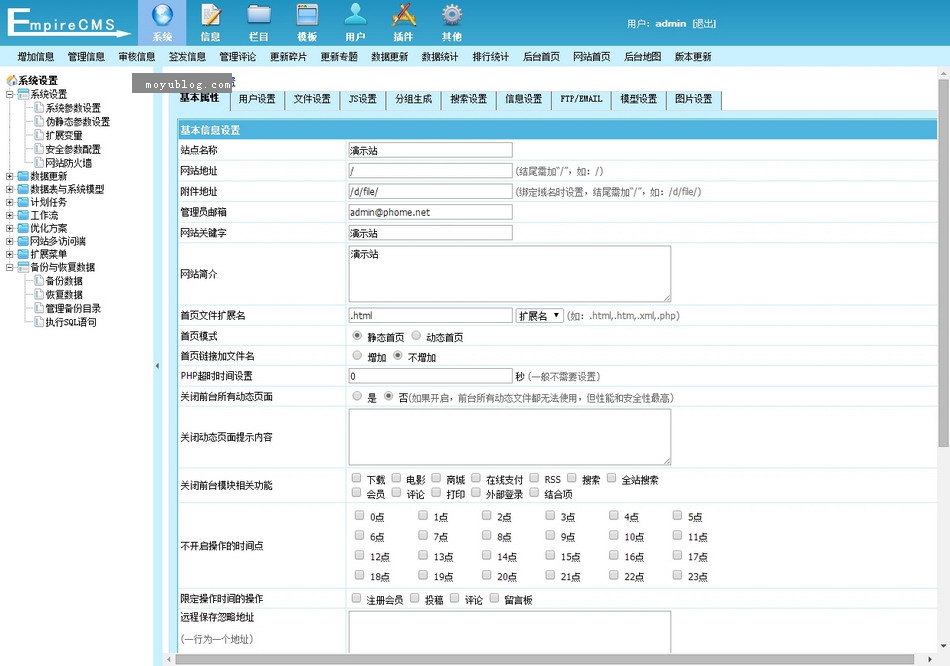Image resolution: width=950 pixels, height=666 pixels.
Task: Open the 信息 notepad icon module
Action: tap(210, 22)
